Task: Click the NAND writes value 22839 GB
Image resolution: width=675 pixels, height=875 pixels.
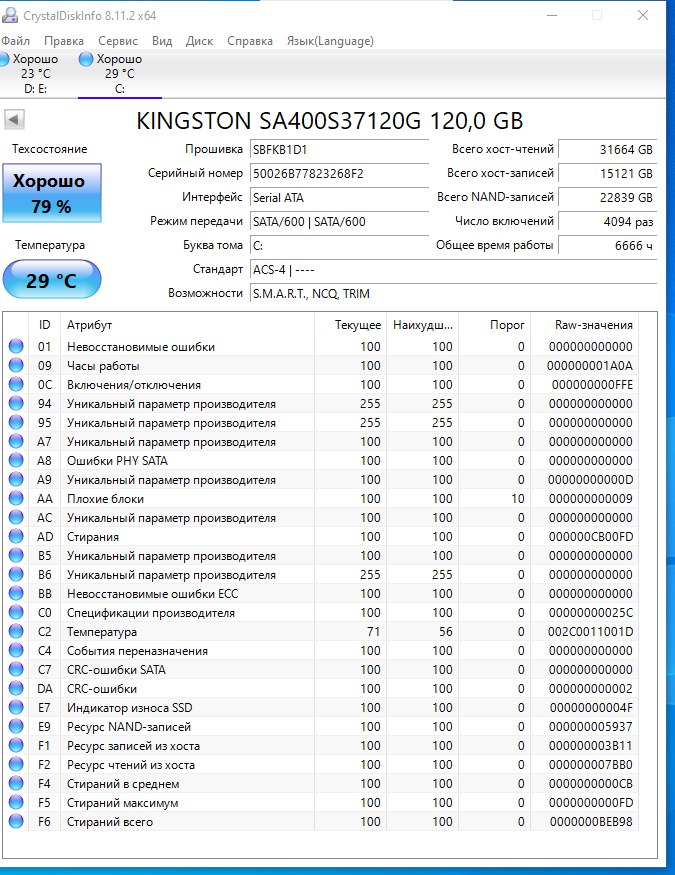Action: click(608, 198)
